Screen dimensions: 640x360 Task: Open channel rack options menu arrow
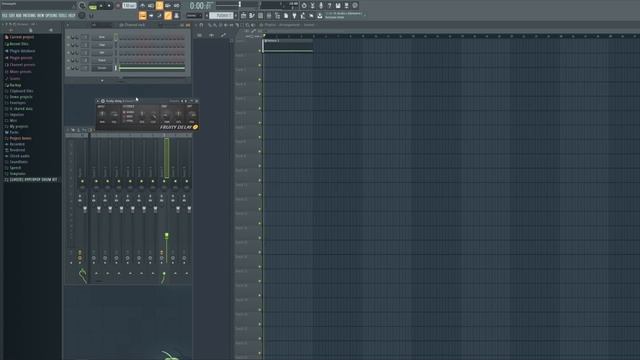(67, 25)
